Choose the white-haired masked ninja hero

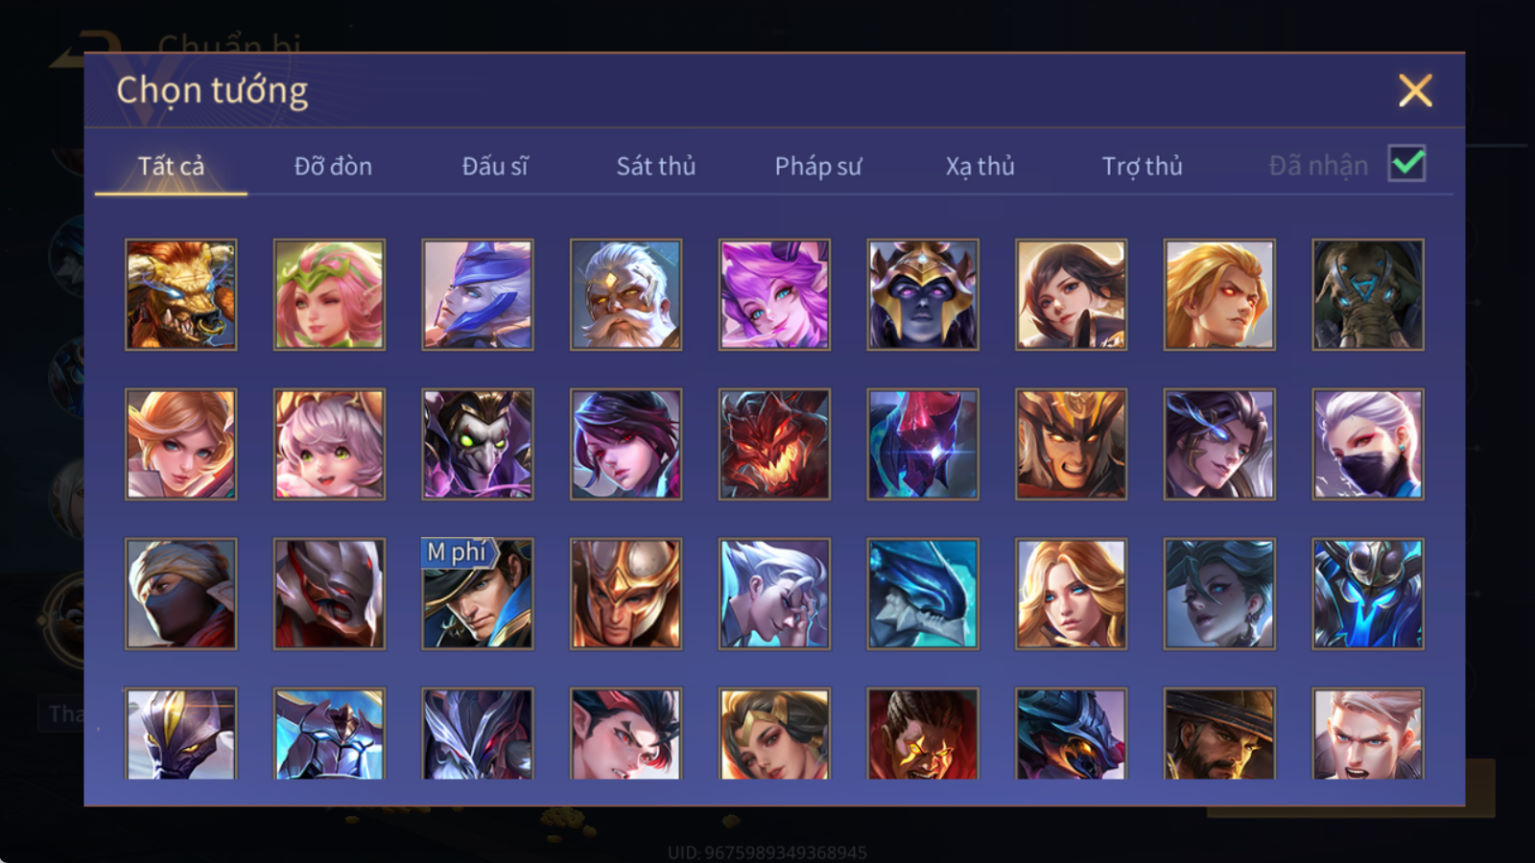pyautogui.click(x=1368, y=444)
